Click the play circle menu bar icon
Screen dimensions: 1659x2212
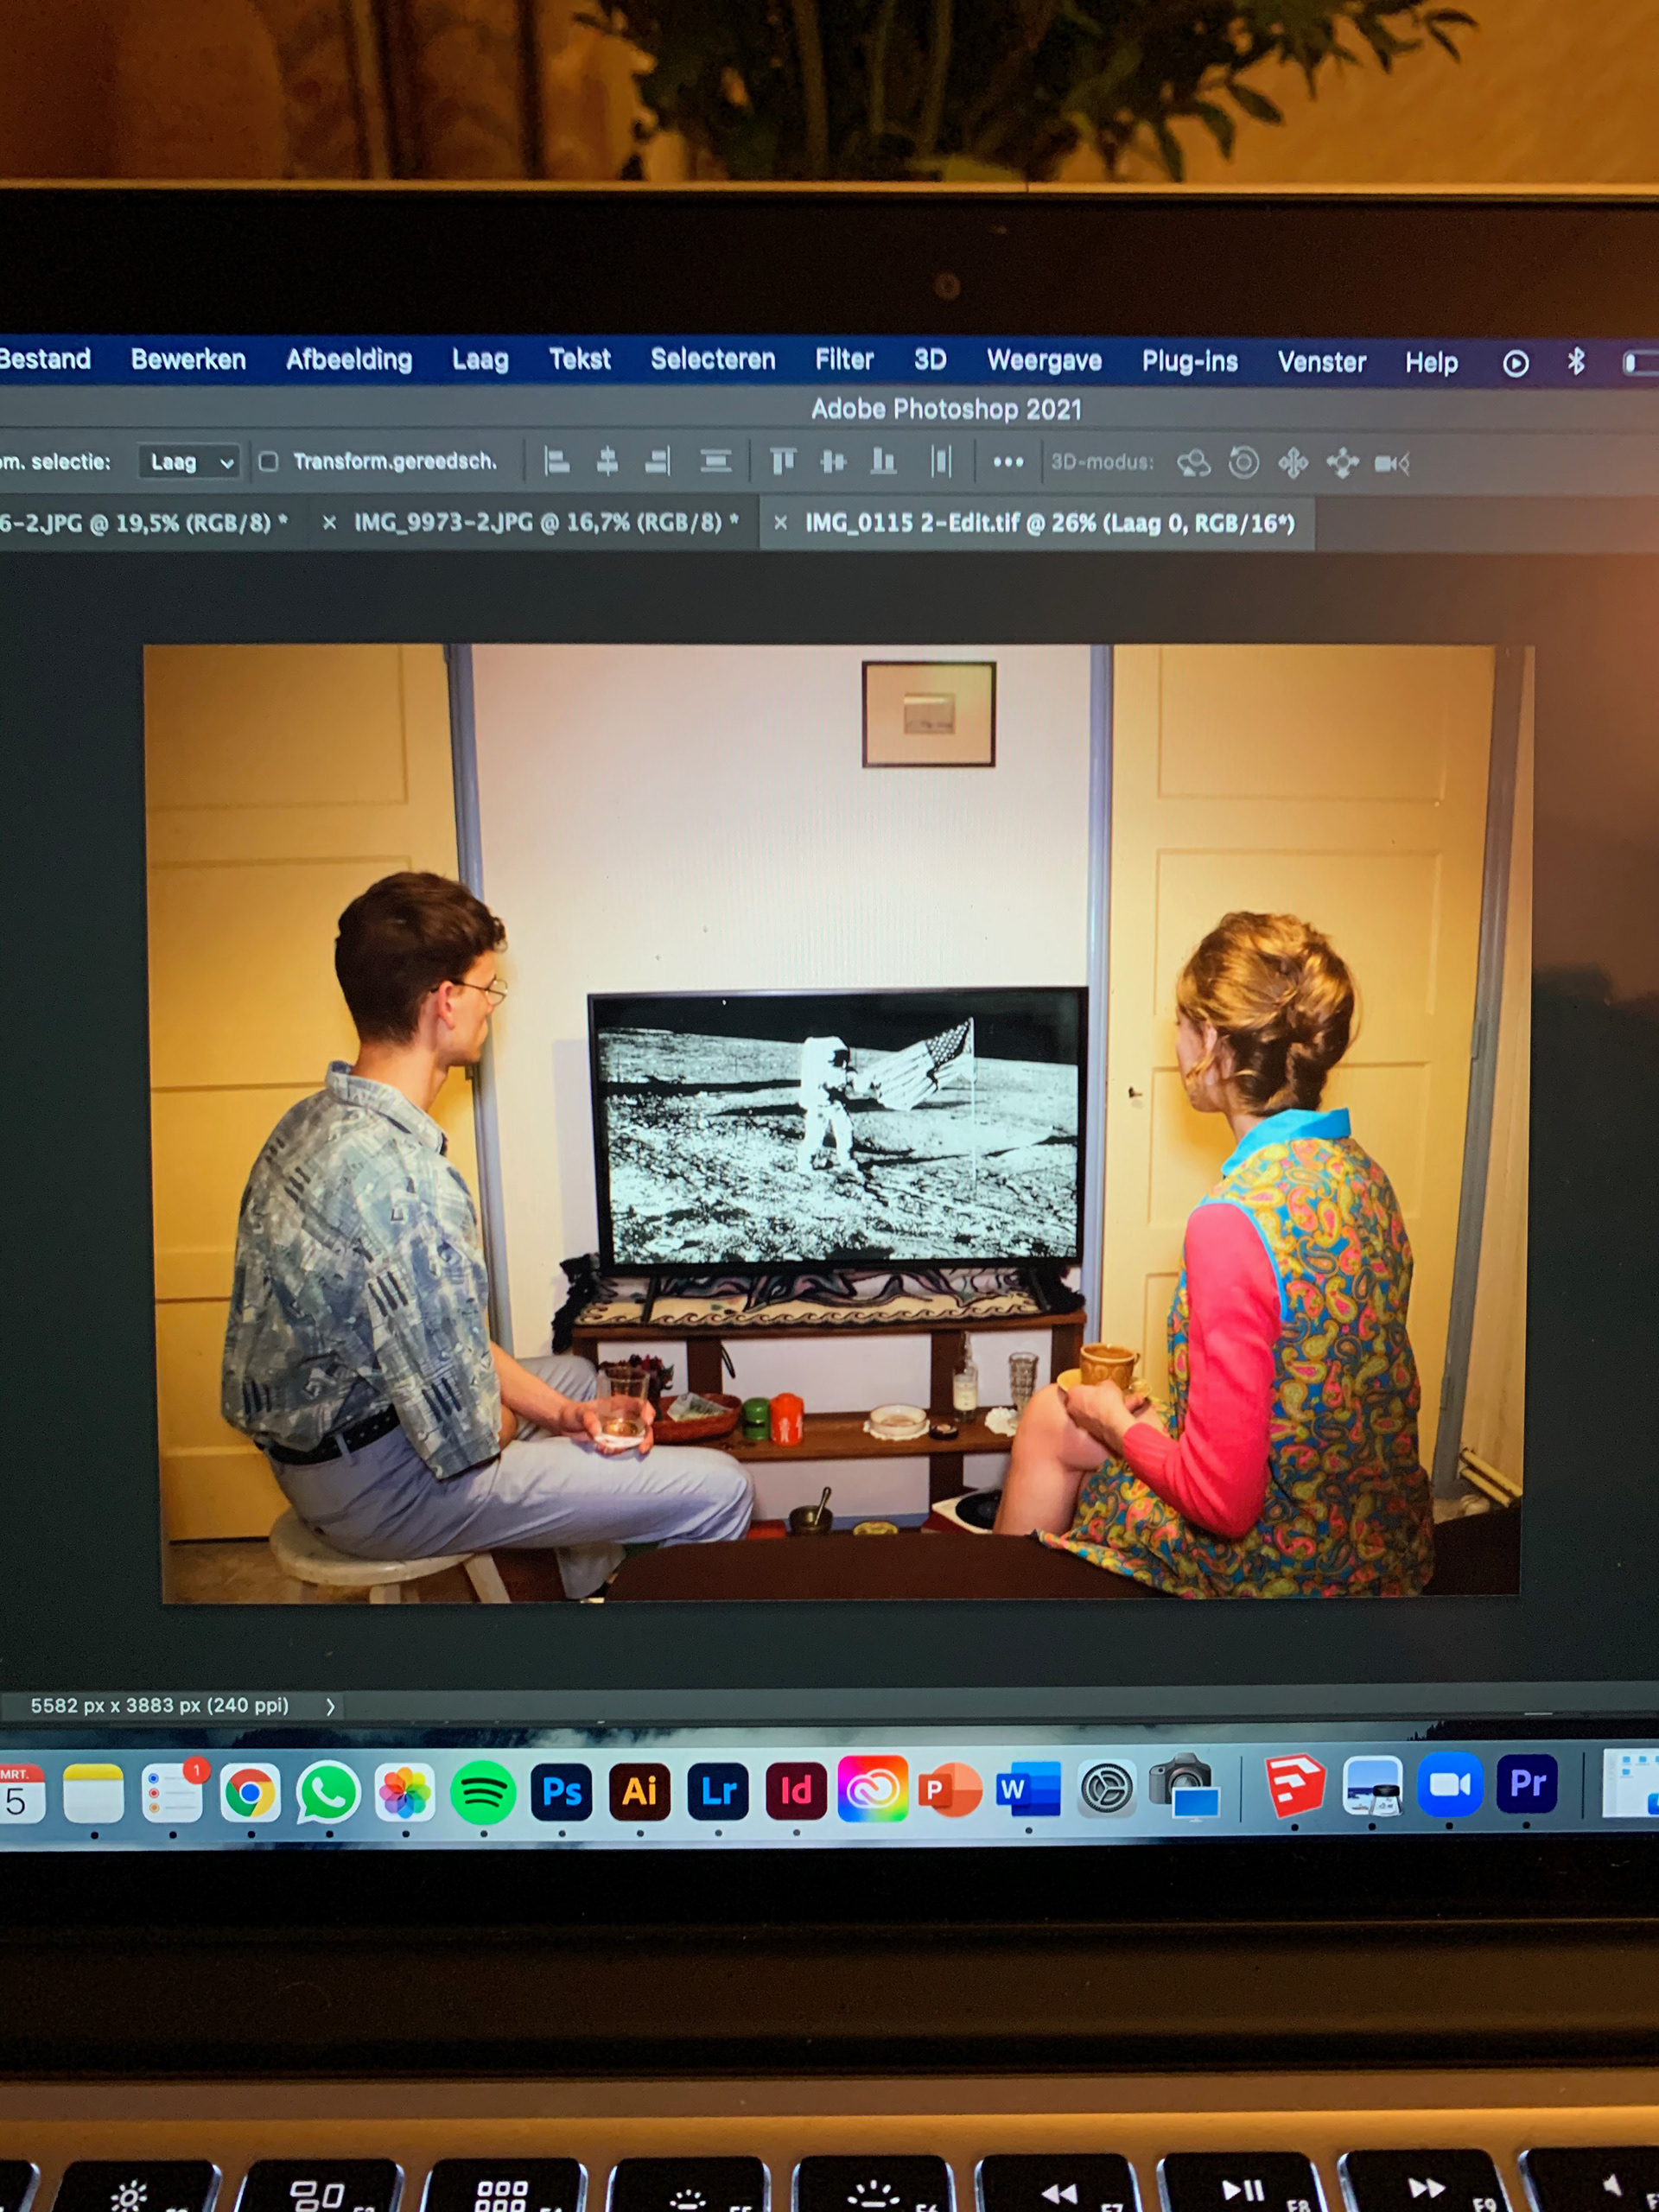click(x=1516, y=362)
